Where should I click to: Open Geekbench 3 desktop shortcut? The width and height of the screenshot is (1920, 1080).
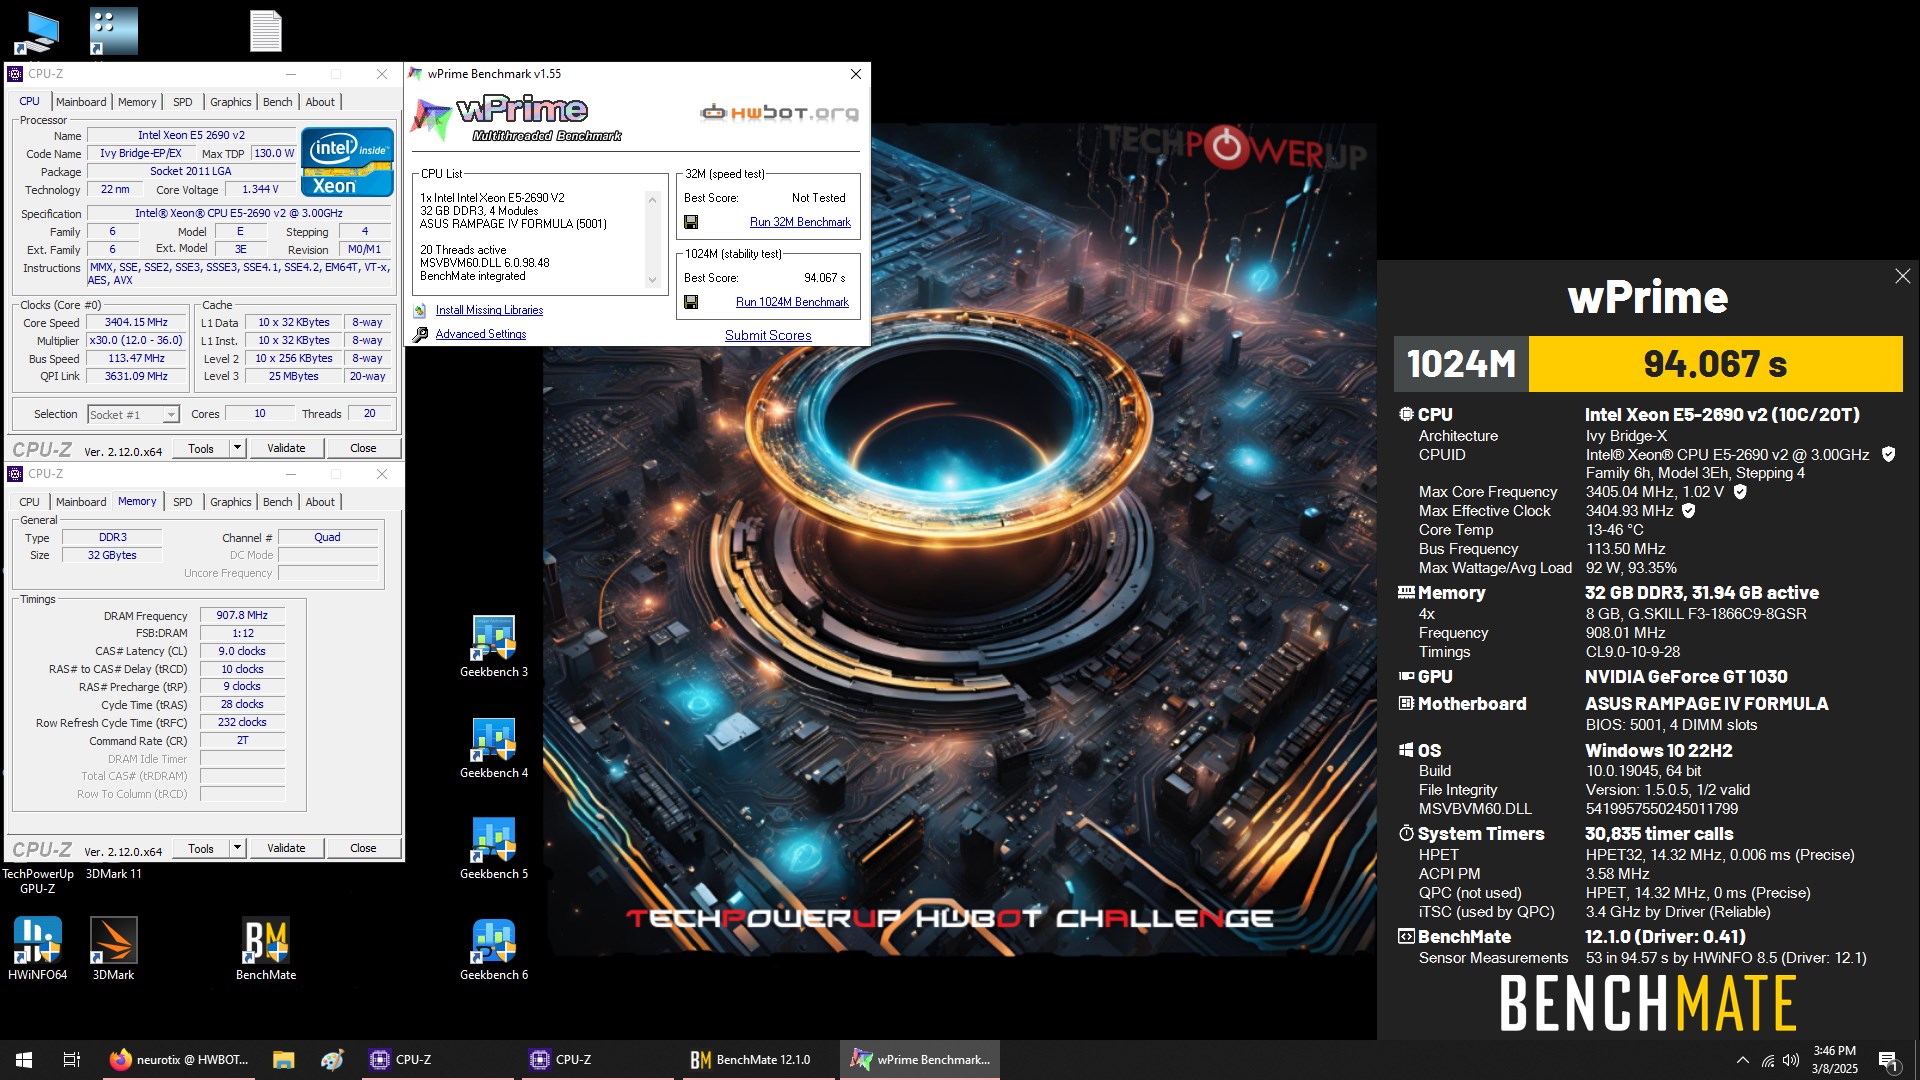pos(494,646)
